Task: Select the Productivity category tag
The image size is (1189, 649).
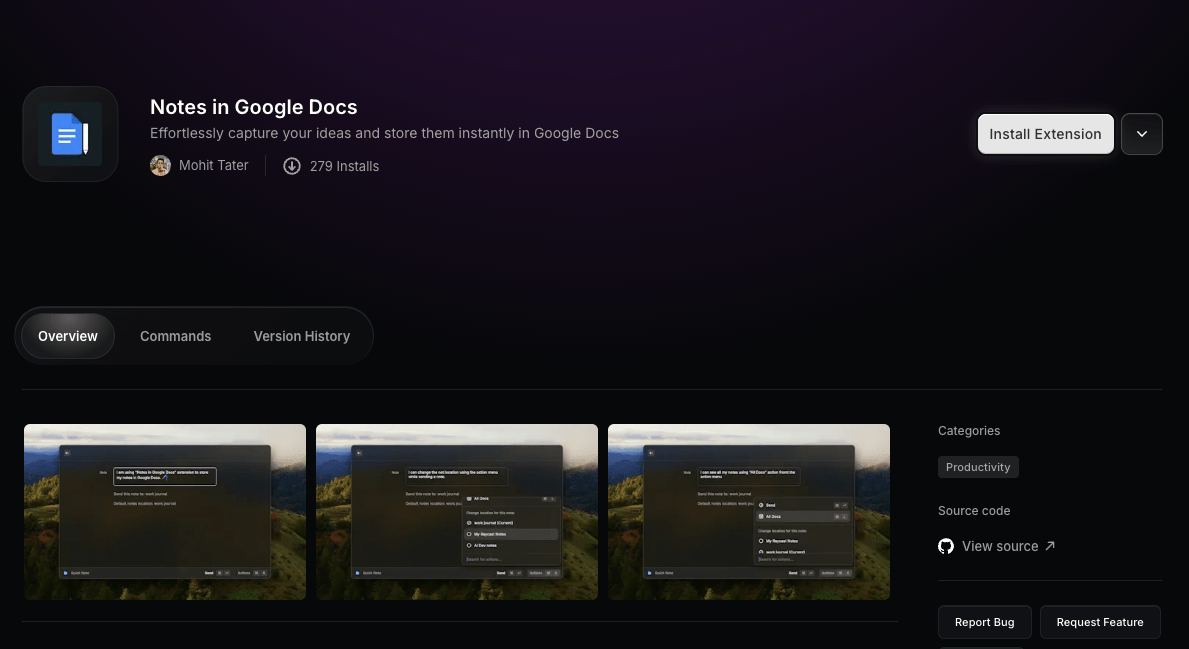Action: click(x=978, y=467)
